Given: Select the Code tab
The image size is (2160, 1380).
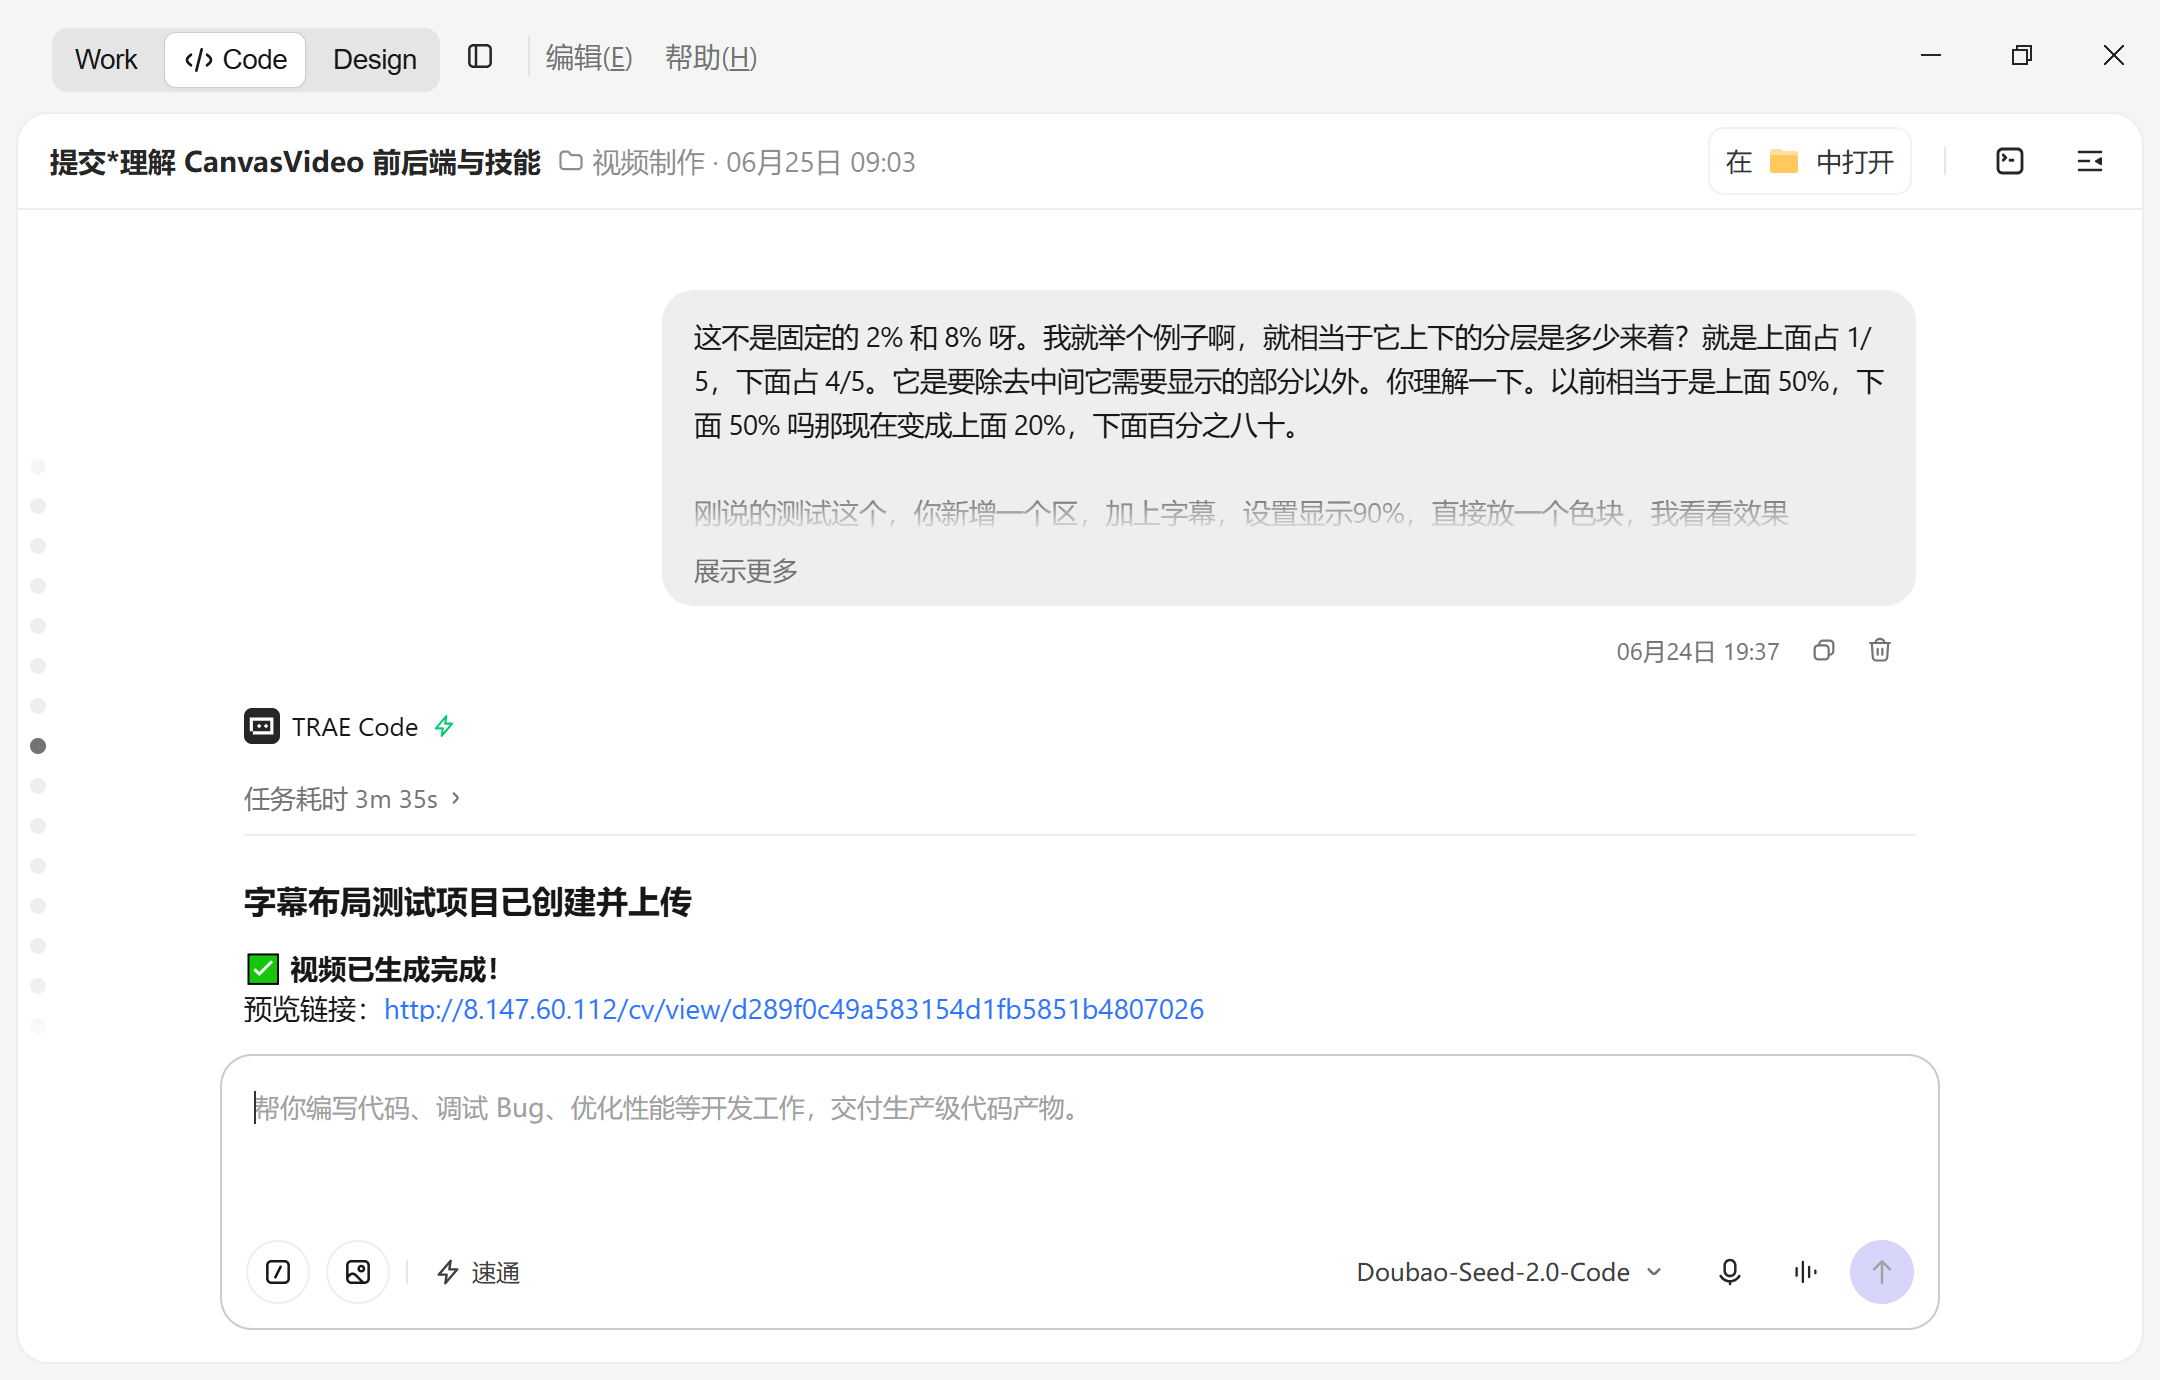Looking at the screenshot, I should coord(235,59).
